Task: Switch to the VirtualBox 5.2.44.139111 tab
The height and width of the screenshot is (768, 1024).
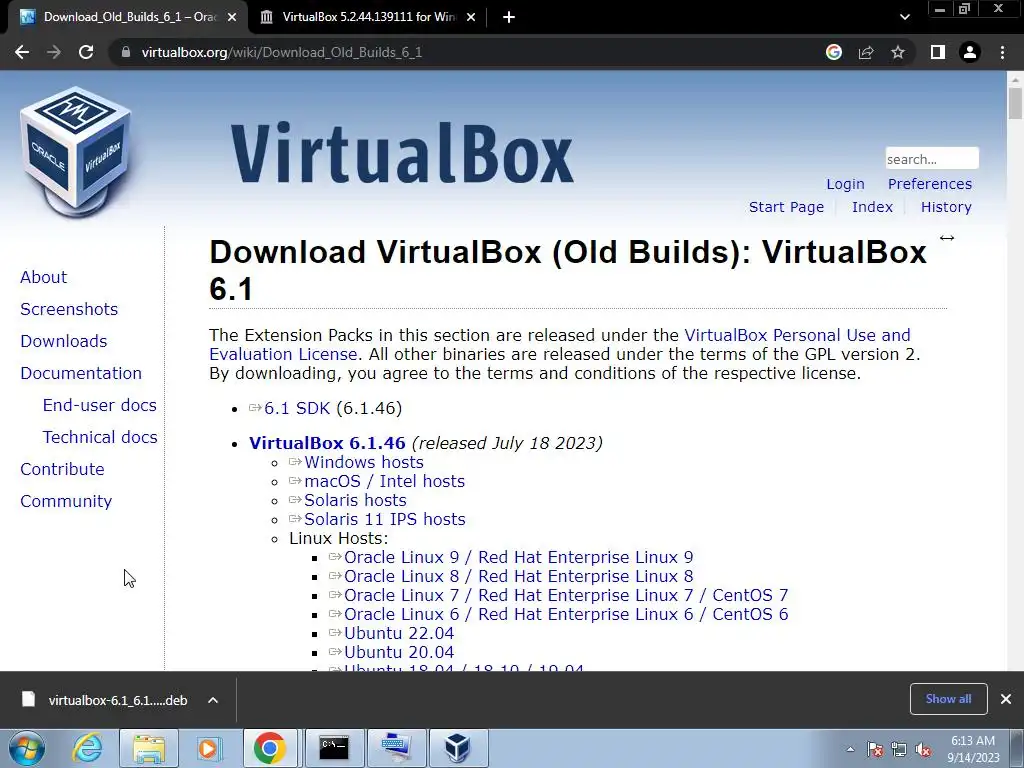Action: [368, 17]
